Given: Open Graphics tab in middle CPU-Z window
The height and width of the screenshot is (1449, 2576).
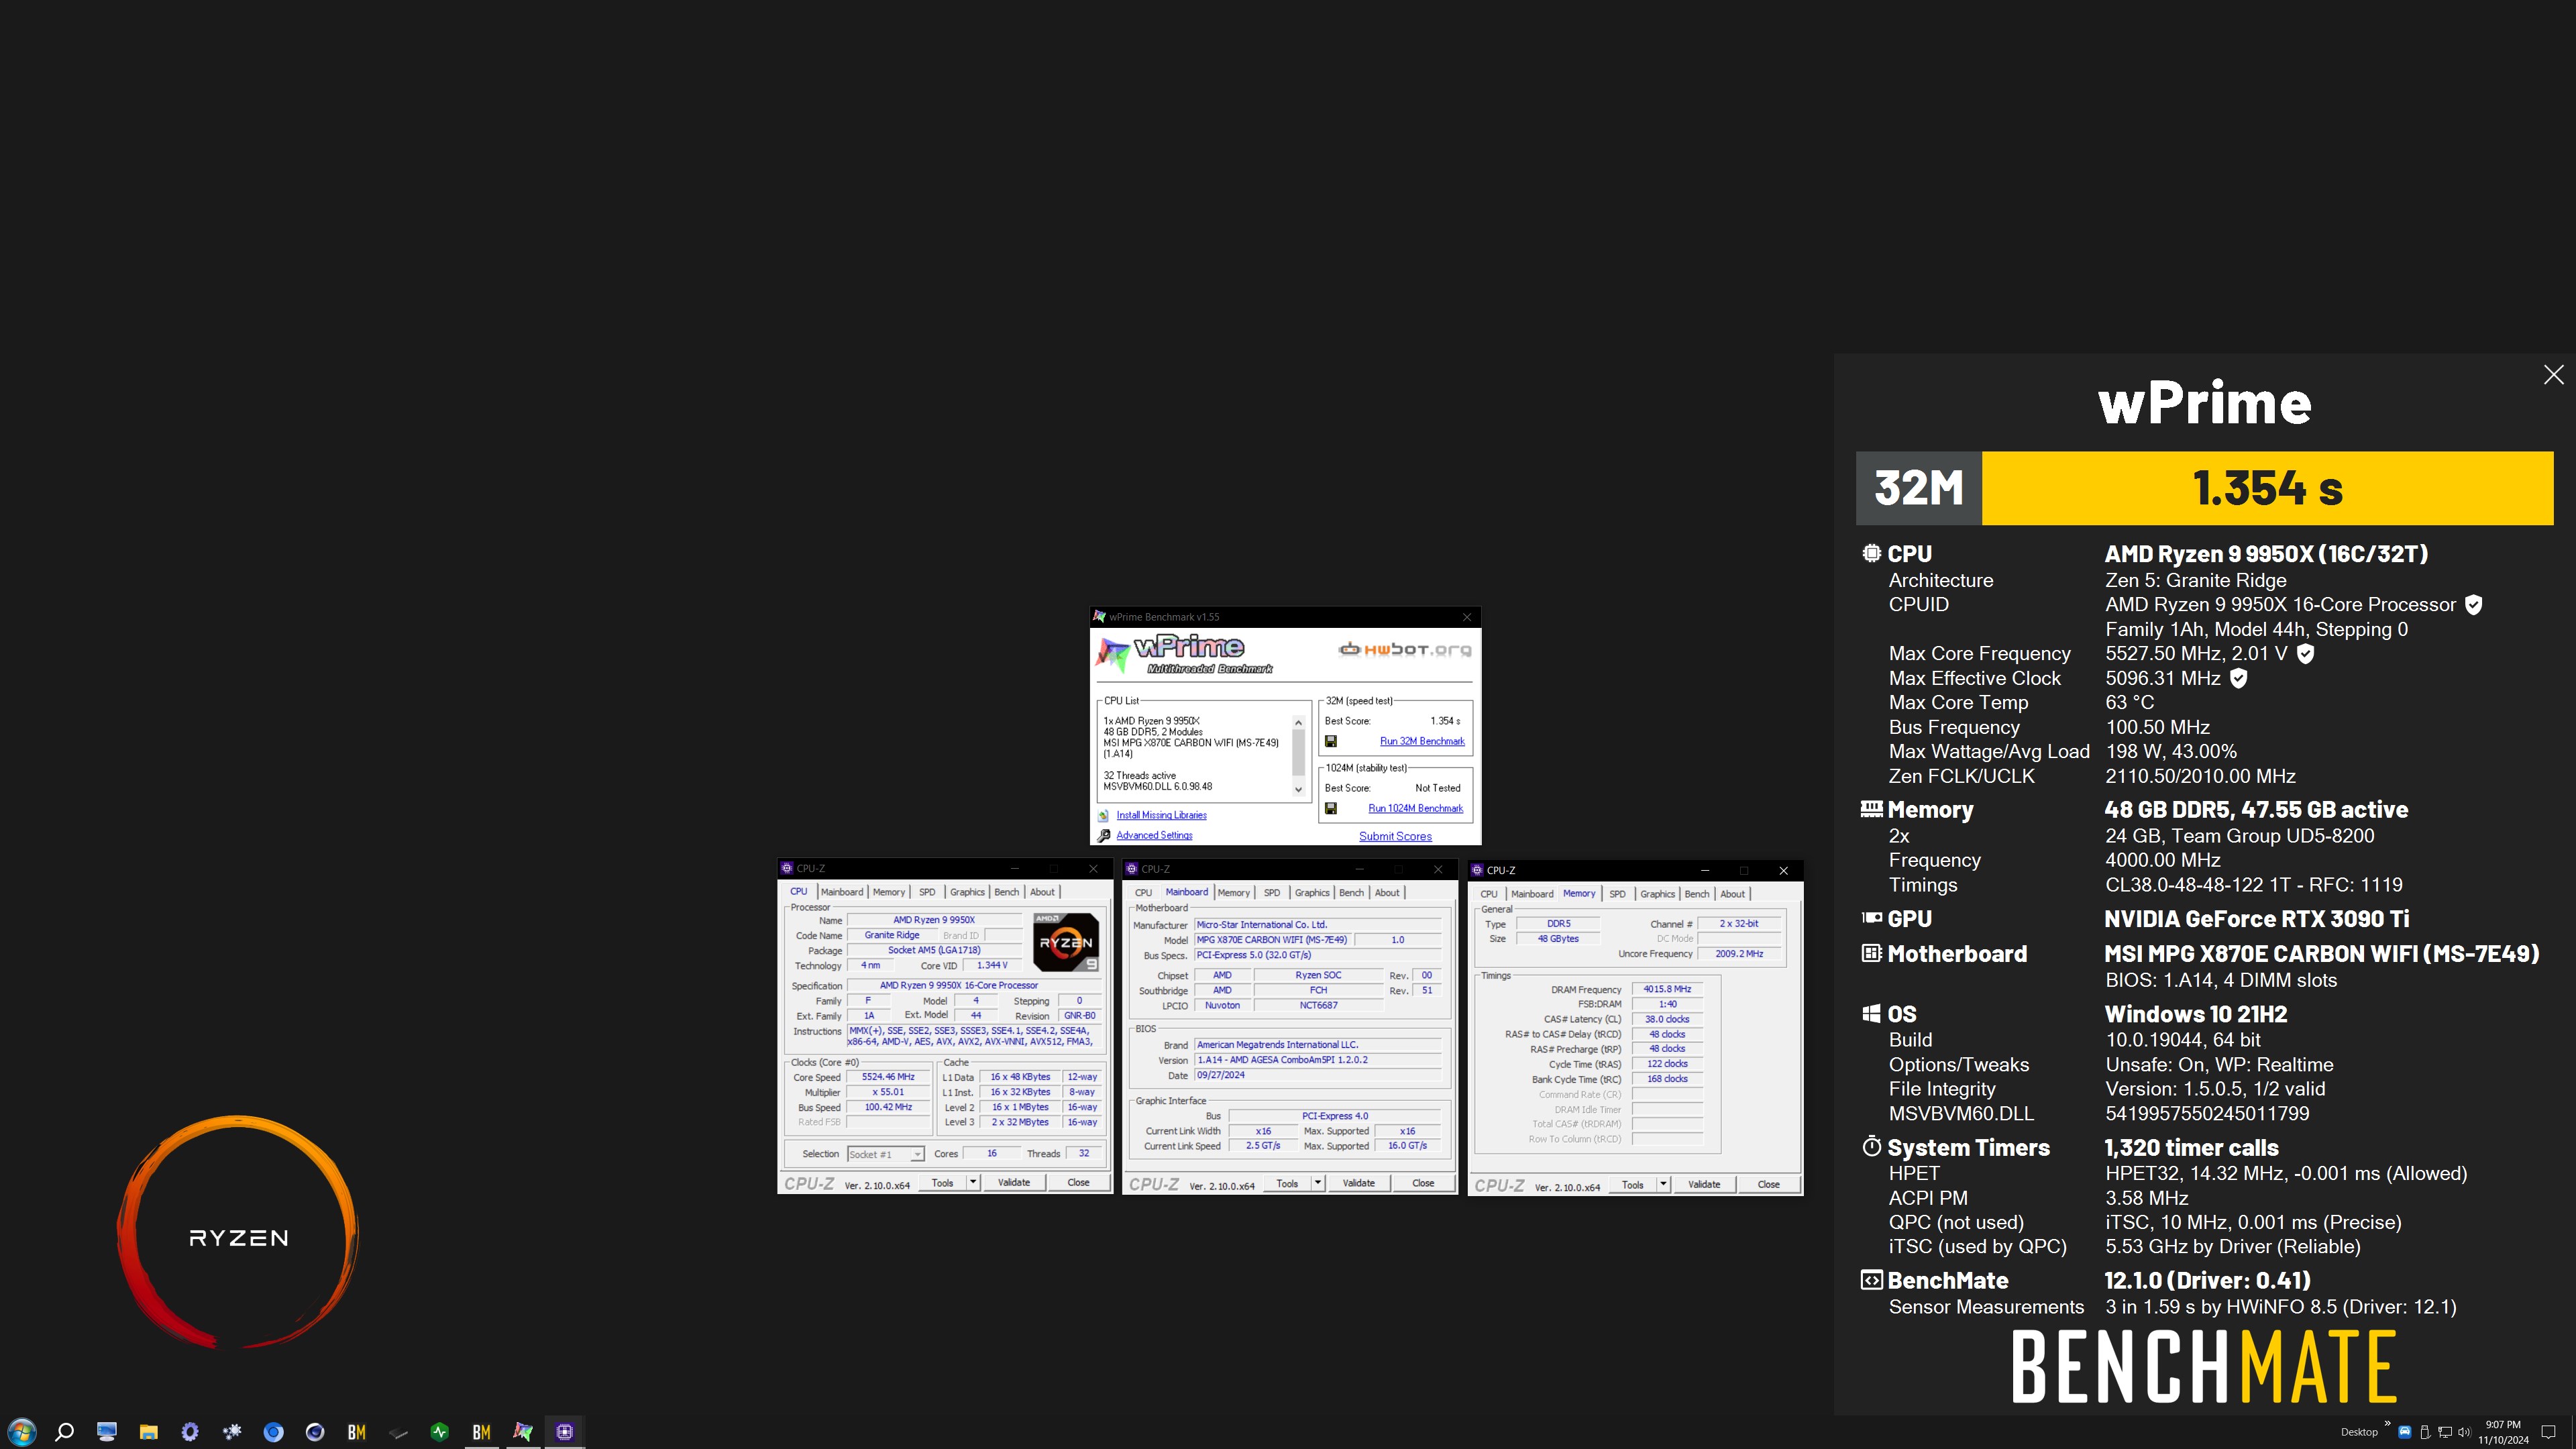Looking at the screenshot, I should [x=1312, y=893].
